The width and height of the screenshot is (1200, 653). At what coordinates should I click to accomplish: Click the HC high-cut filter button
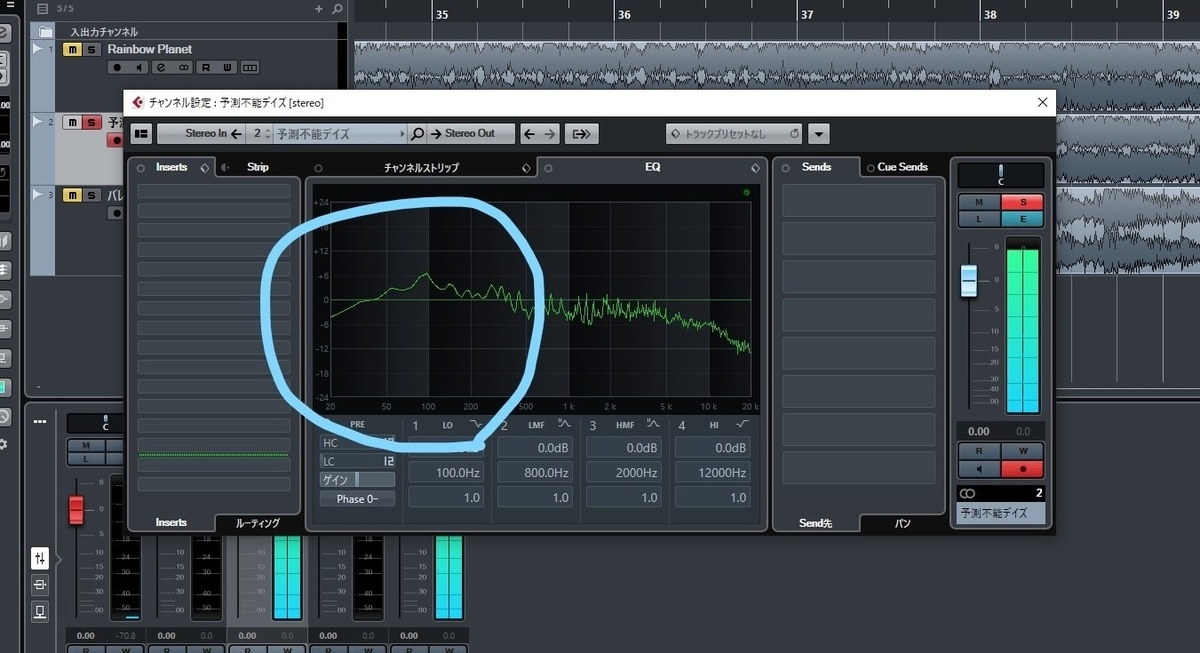tap(357, 443)
